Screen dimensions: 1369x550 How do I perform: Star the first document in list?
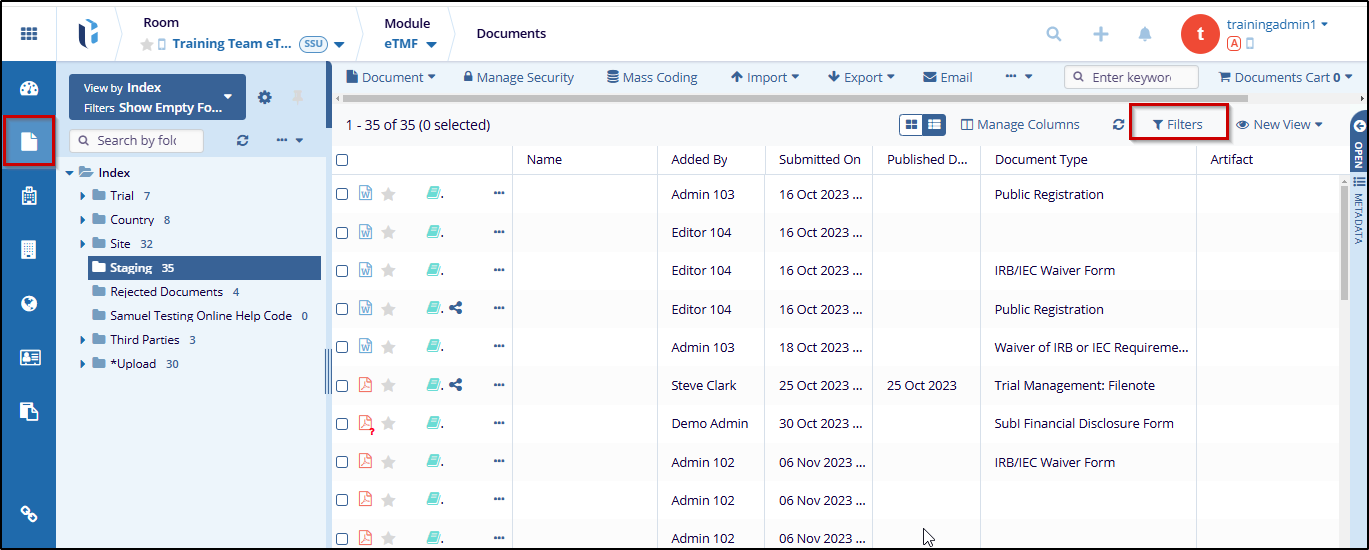point(388,195)
